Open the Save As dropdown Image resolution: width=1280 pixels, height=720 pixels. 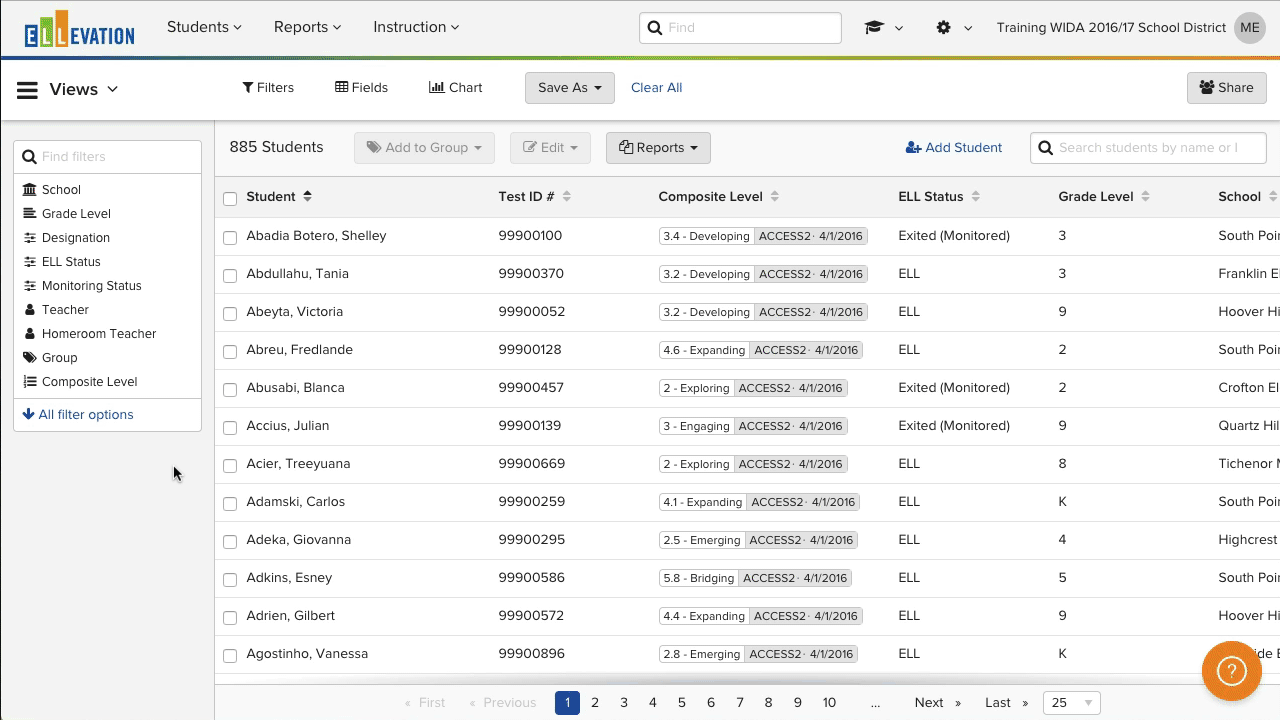(570, 88)
